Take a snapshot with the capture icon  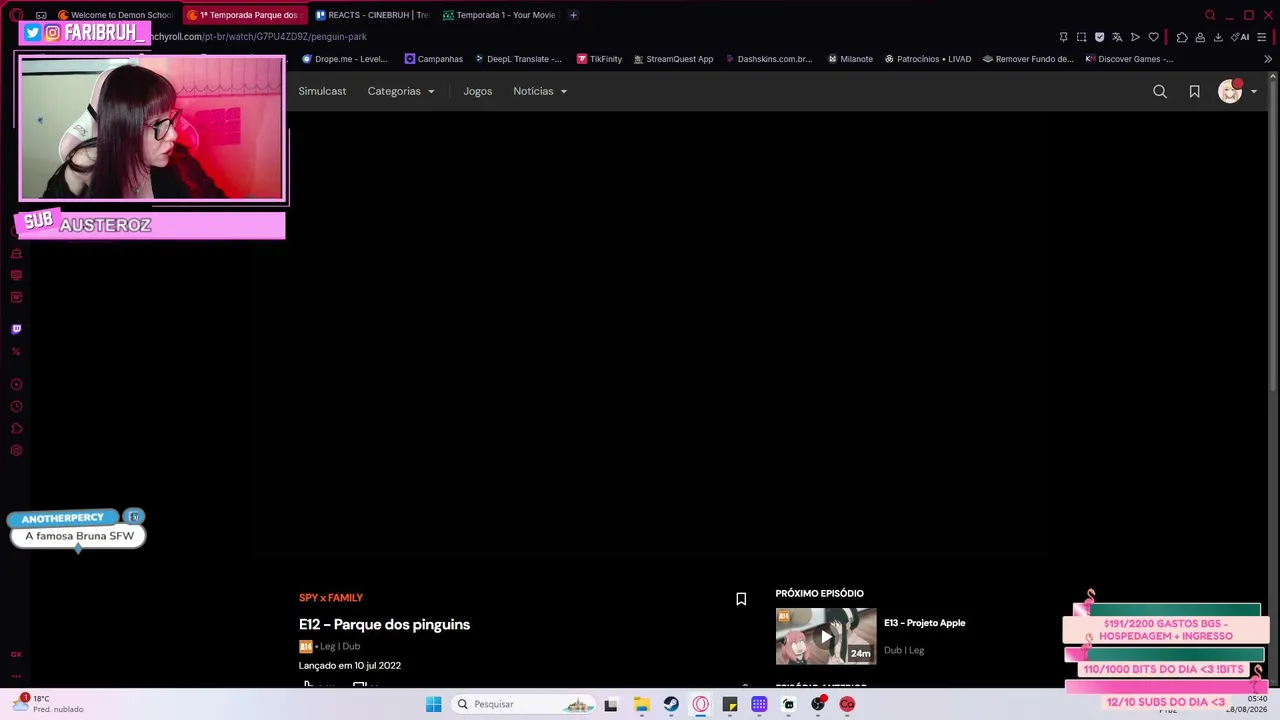click(1081, 37)
